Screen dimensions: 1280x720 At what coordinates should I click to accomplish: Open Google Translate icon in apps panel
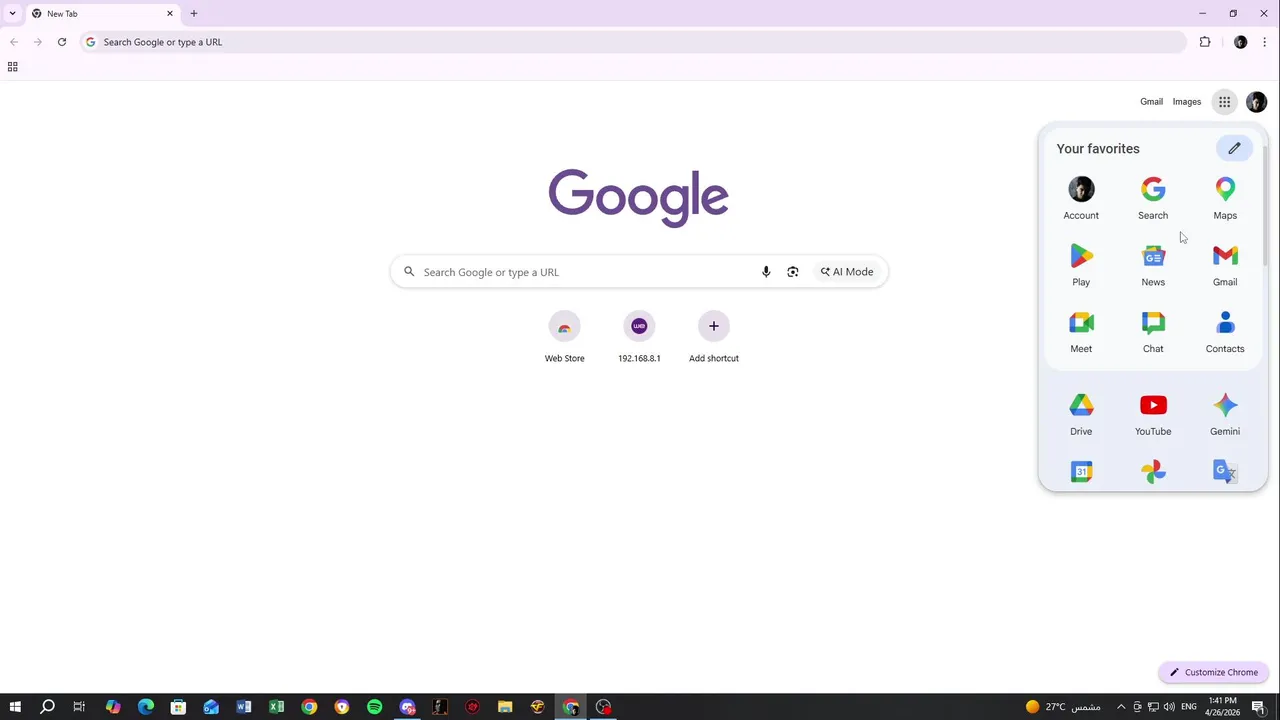[1225, 471]
